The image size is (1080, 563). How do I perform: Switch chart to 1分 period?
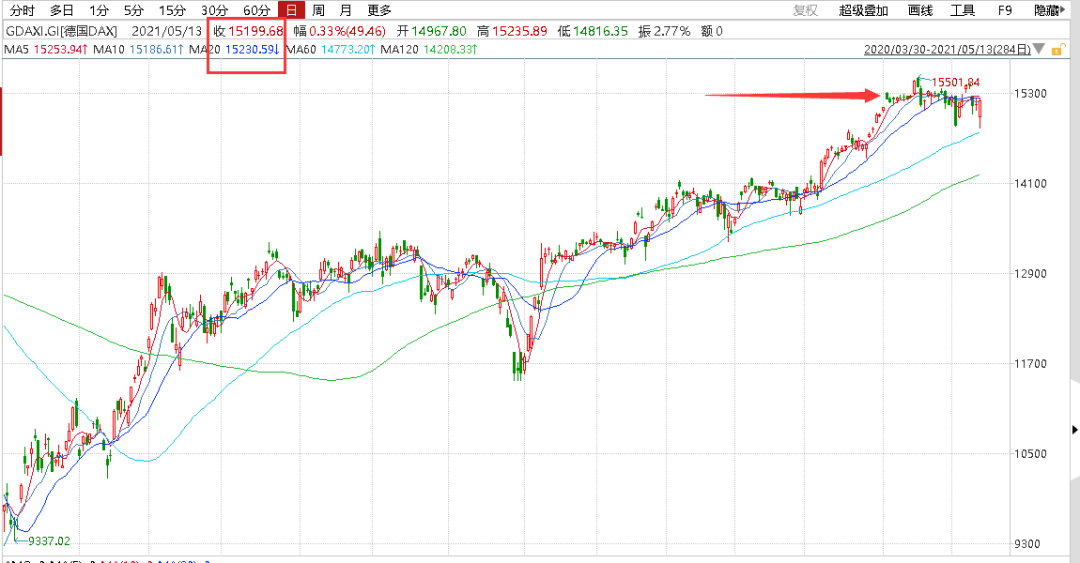[x=99, y=10]
